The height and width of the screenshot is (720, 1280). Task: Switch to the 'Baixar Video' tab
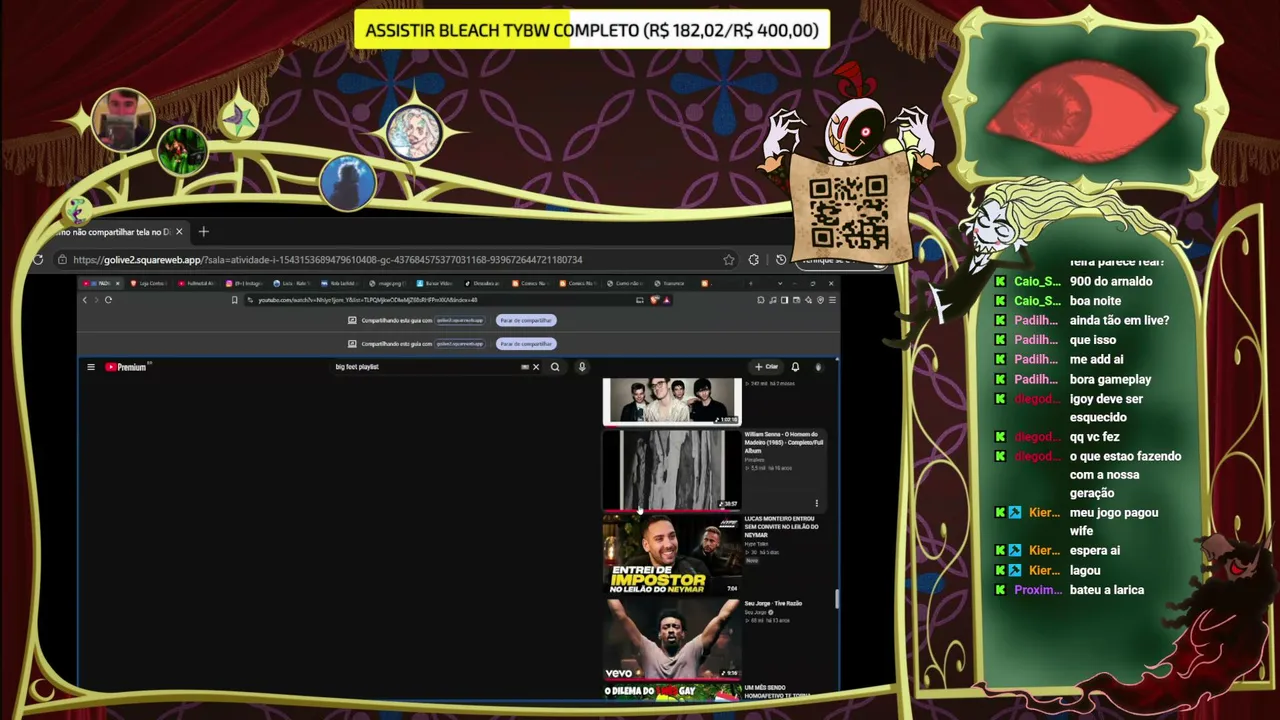tap(437, 284)
